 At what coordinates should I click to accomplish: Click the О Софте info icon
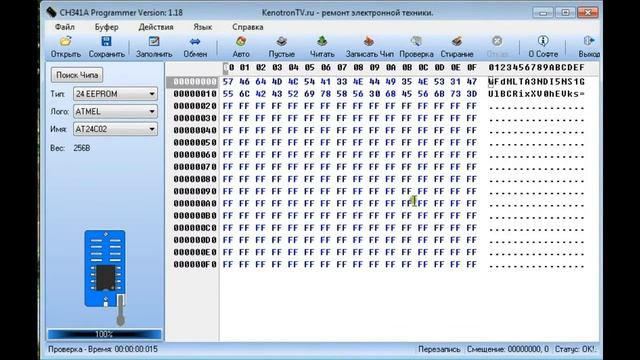coord(543,41)
